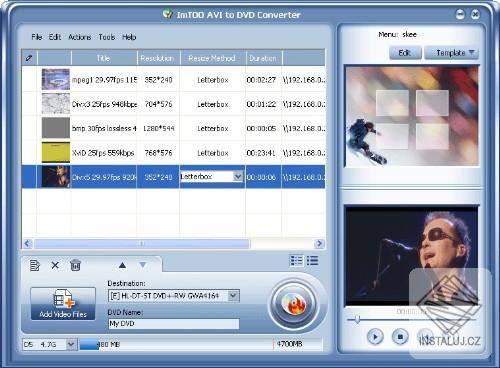Image resolution: width=500 pixels, height=368 pixels.
Task: Click the DVD Name input field
Action: coord(174,324)
